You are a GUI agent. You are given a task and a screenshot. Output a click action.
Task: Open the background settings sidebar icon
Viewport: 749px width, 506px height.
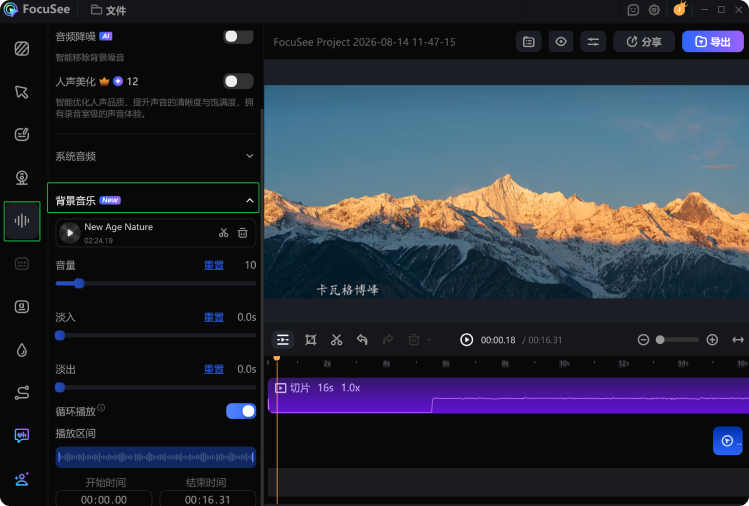point(22,49)
